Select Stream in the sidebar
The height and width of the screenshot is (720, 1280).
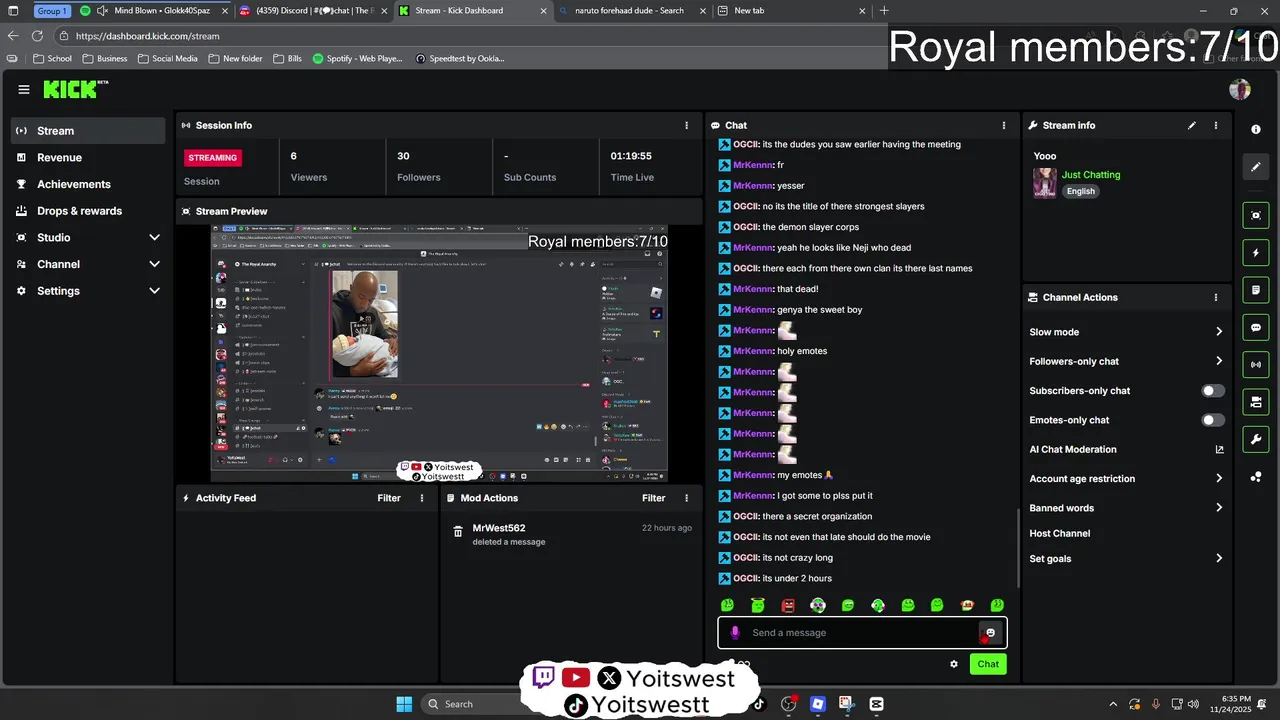(x=88, y=131)
